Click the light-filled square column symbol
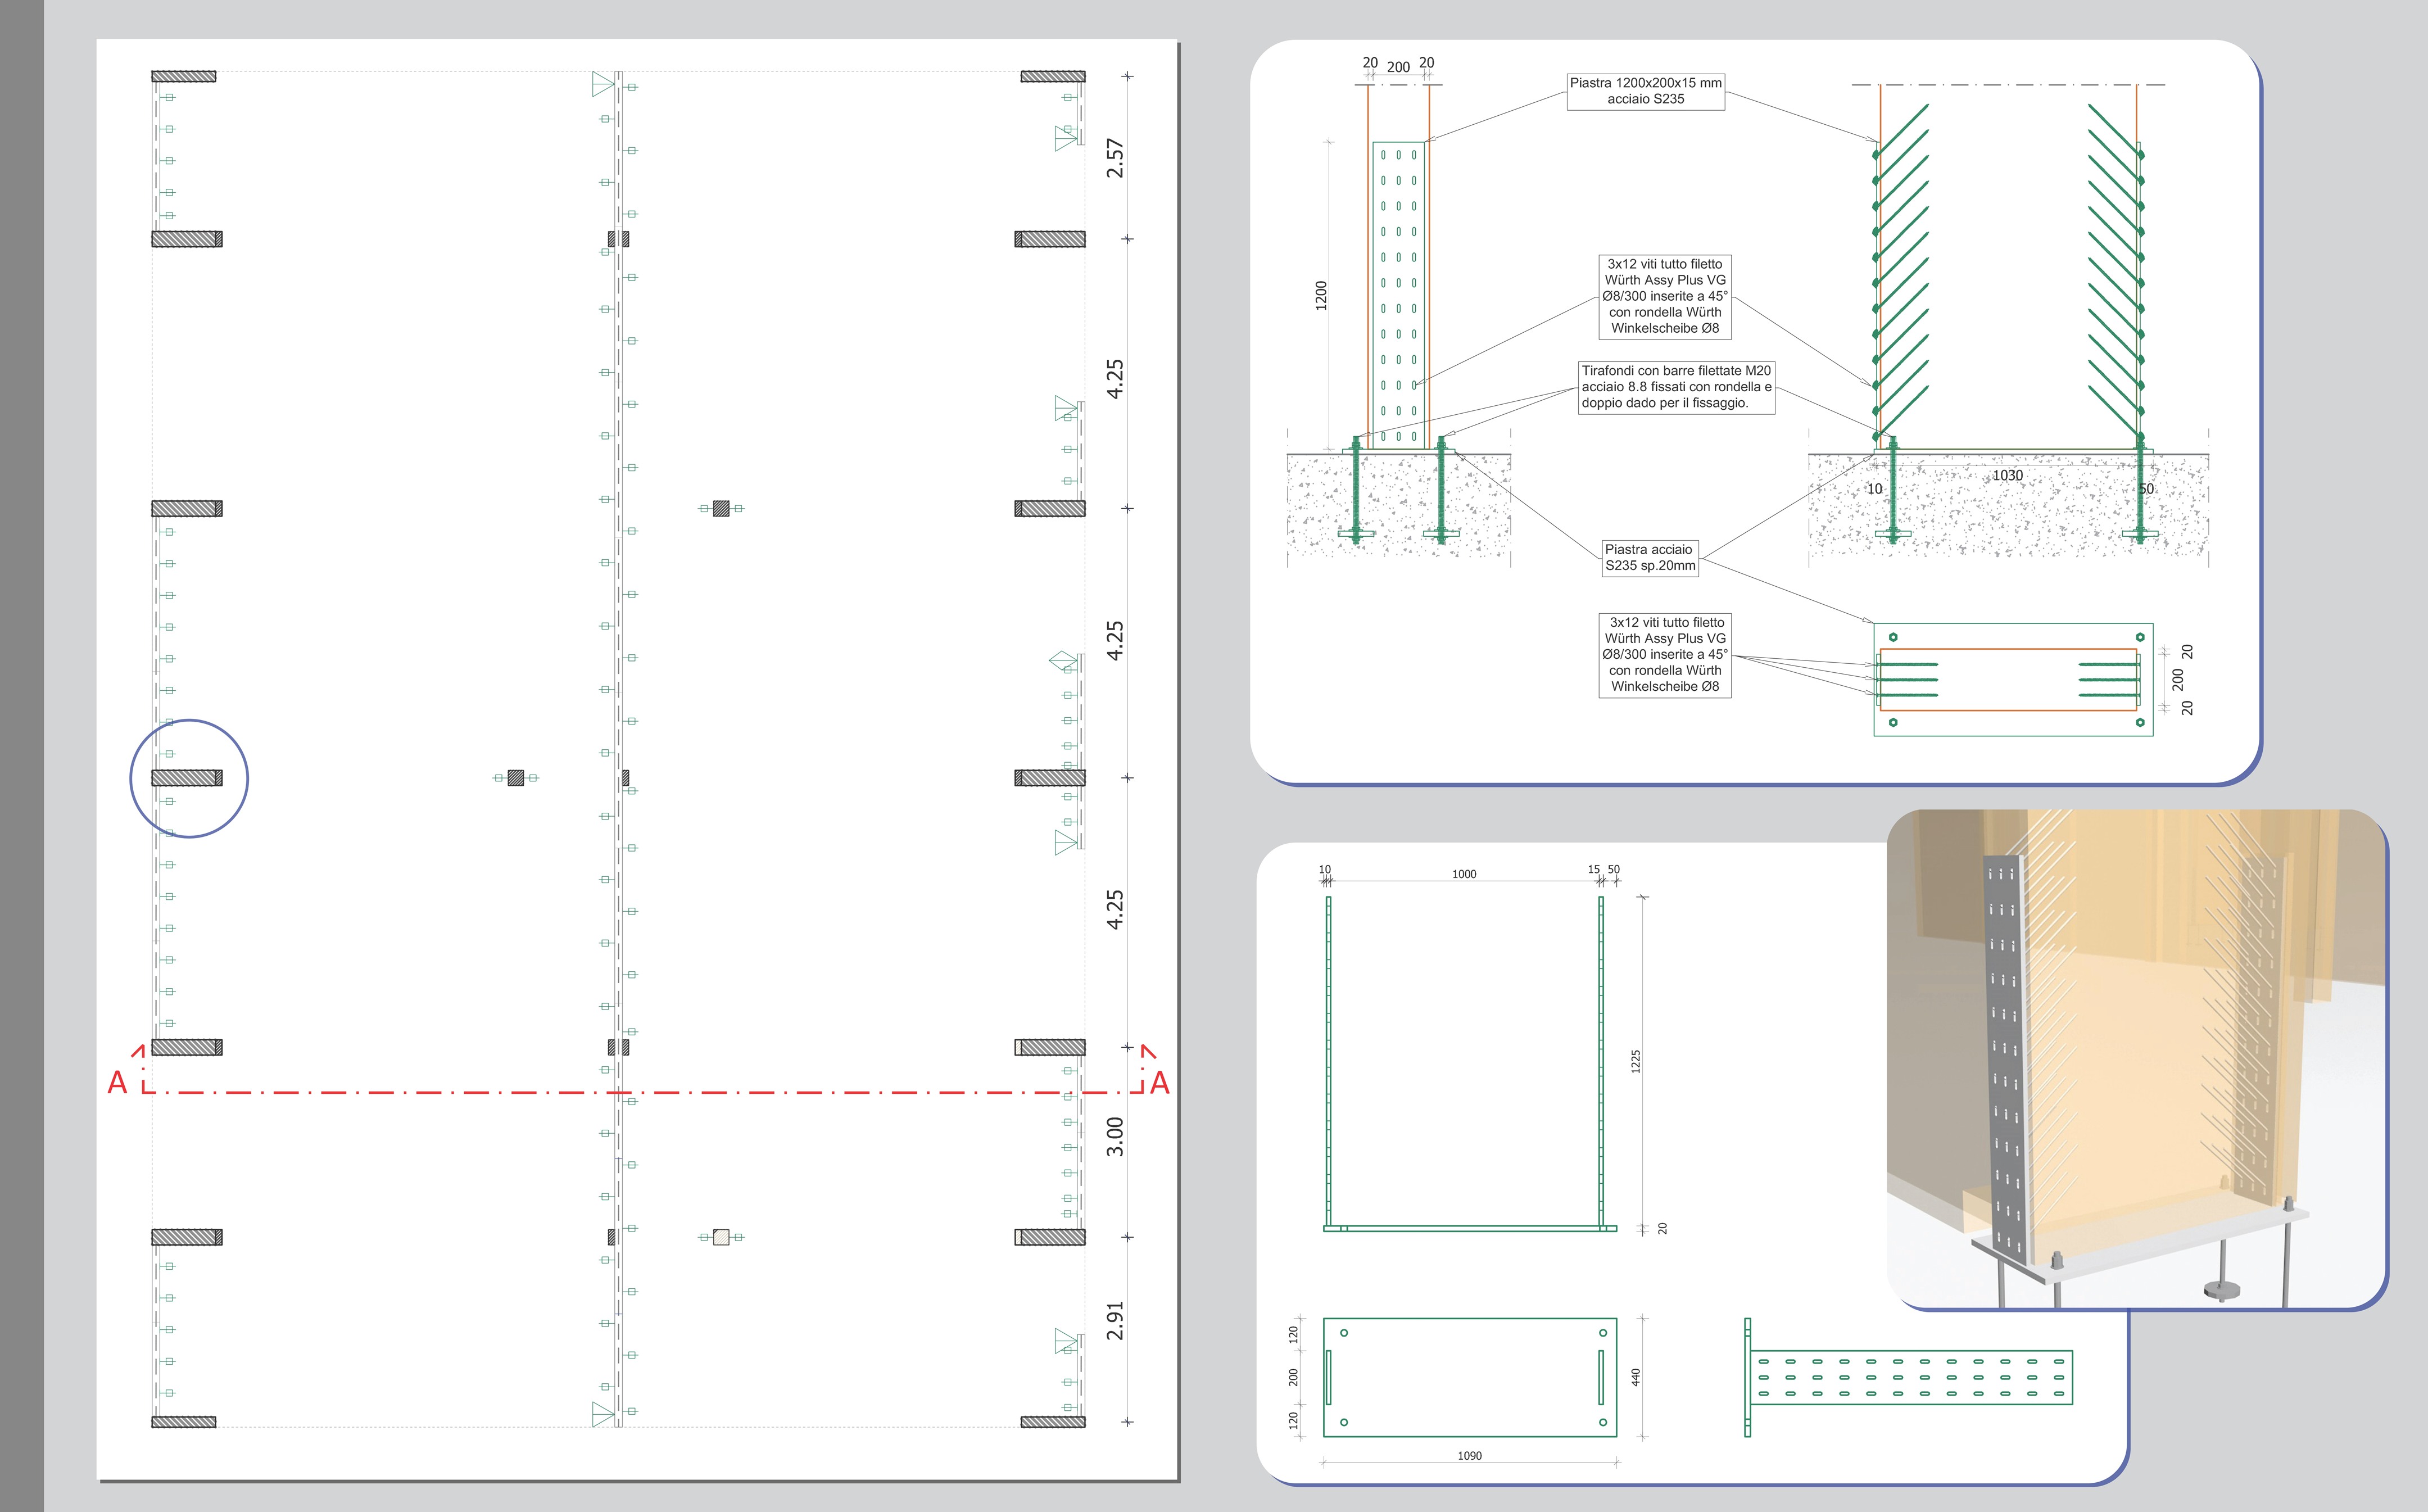Viewport: 2428px width, 1512px height. [721, 1237]
